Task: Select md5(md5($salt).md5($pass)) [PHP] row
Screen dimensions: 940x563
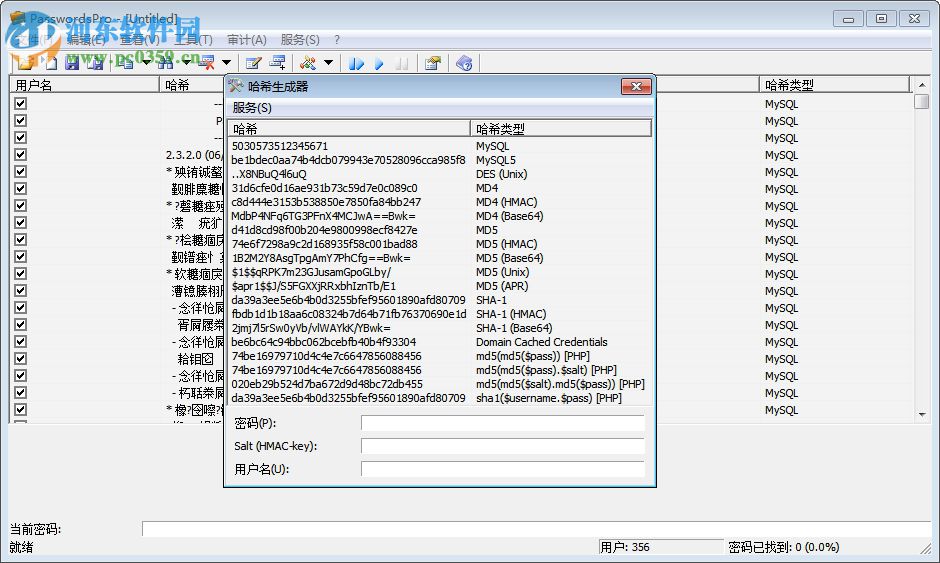Action: [x=439, y=384]
